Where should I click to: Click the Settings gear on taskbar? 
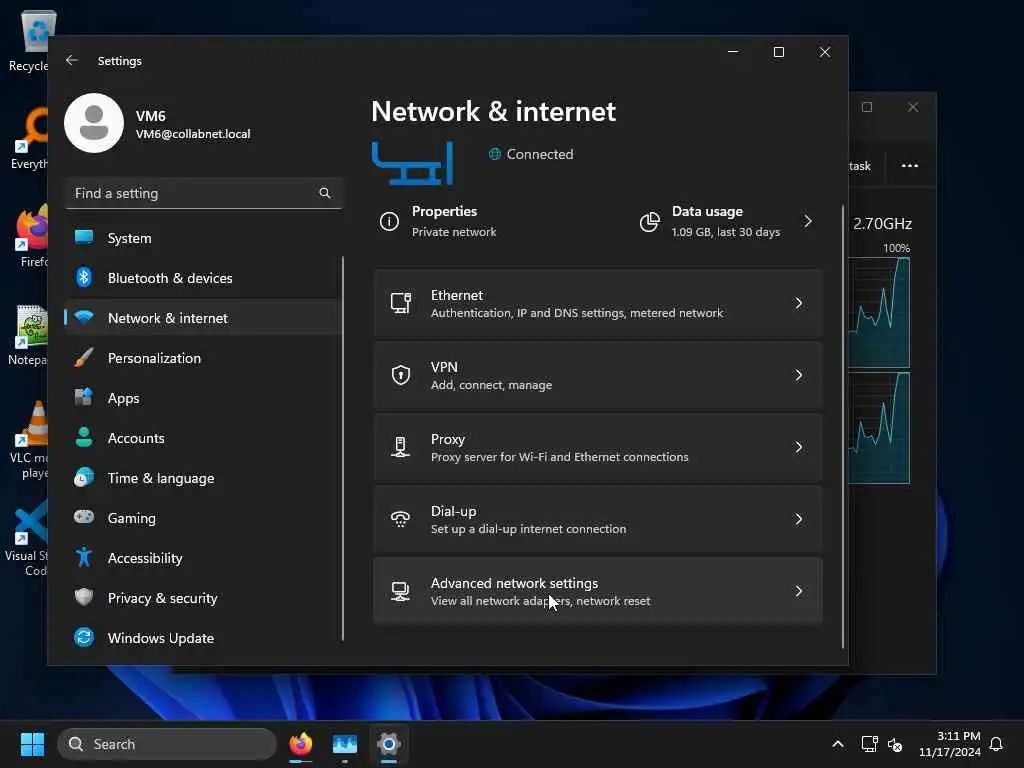389,744
